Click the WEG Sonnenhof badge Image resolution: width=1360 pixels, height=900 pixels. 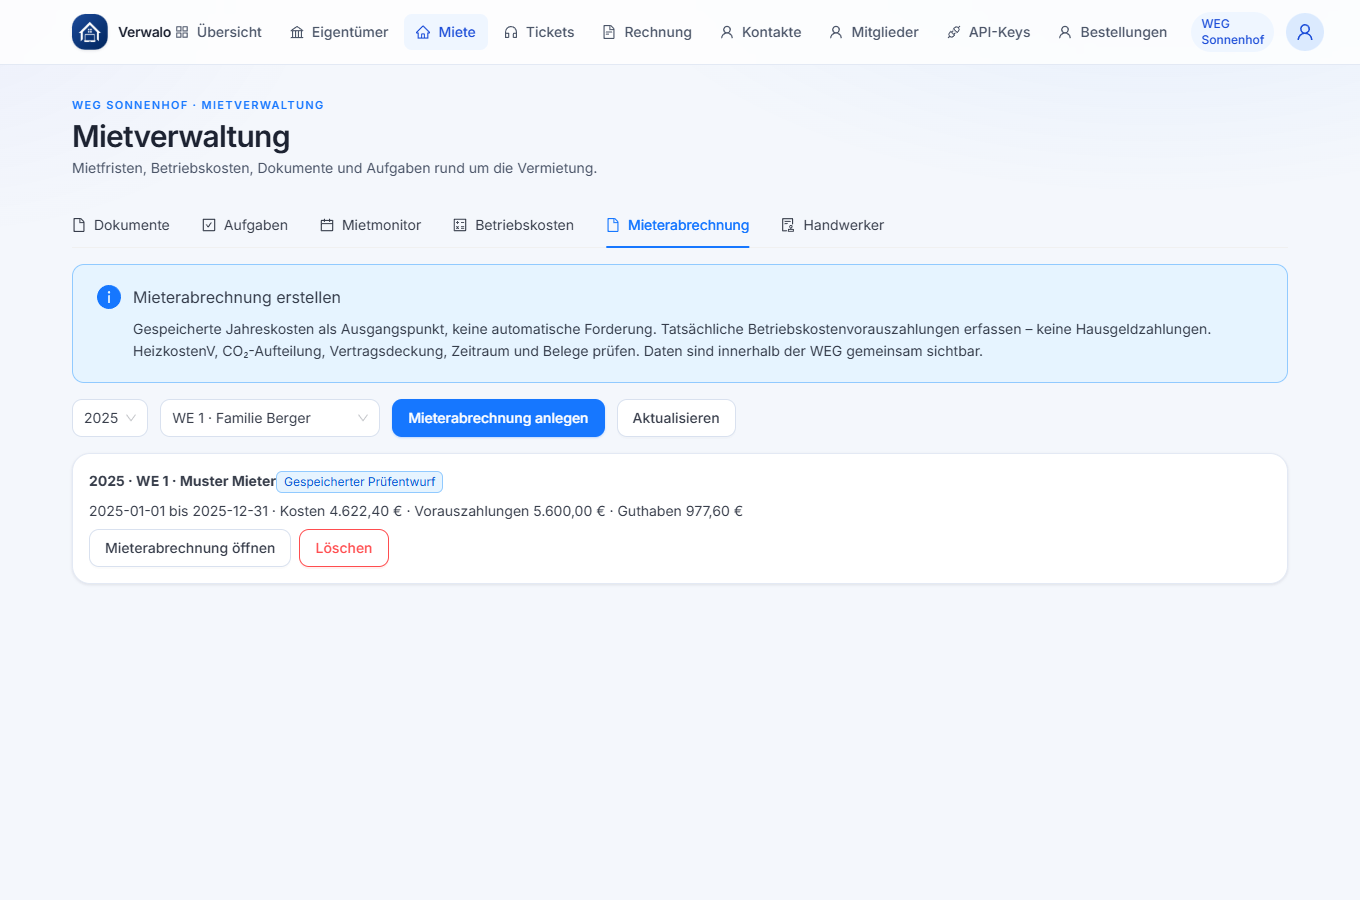pos(1232,32)
